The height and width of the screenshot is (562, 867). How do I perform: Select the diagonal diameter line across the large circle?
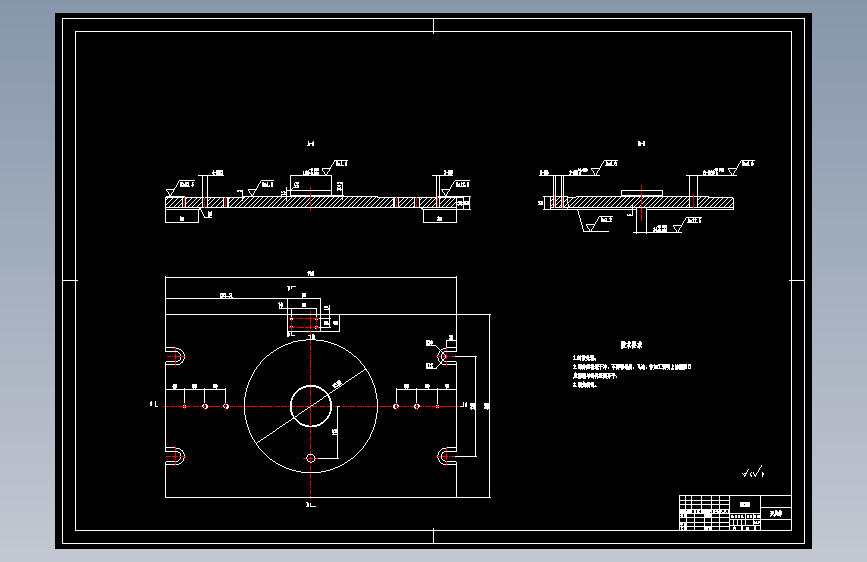[x=311, y=407]
